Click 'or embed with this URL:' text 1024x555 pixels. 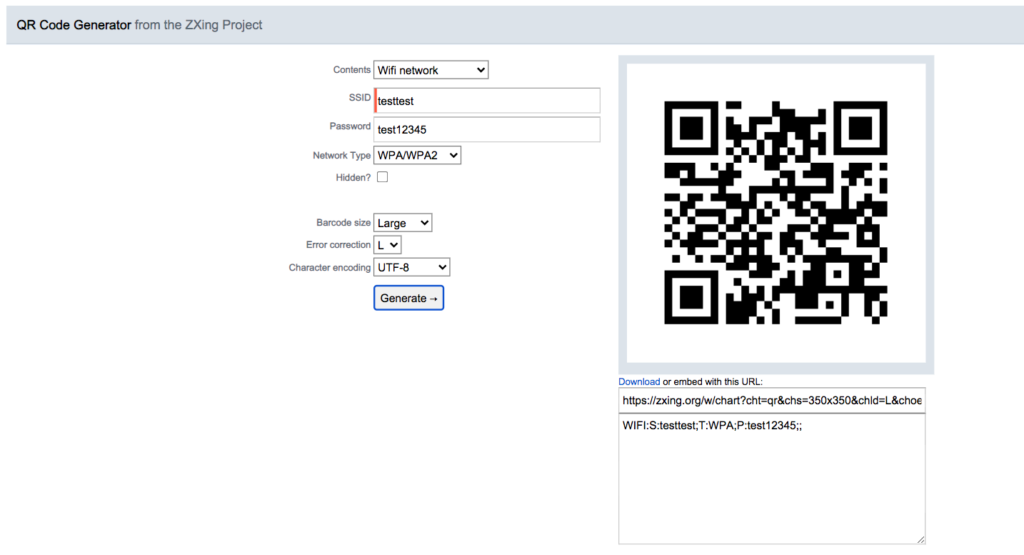tap(712, 381)
